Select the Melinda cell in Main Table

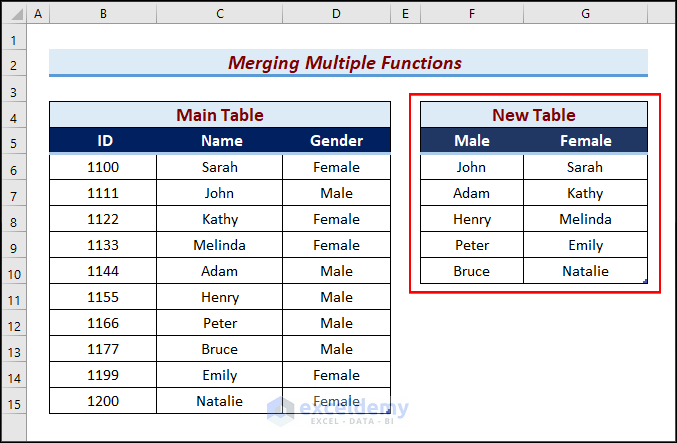pos(220,245)
